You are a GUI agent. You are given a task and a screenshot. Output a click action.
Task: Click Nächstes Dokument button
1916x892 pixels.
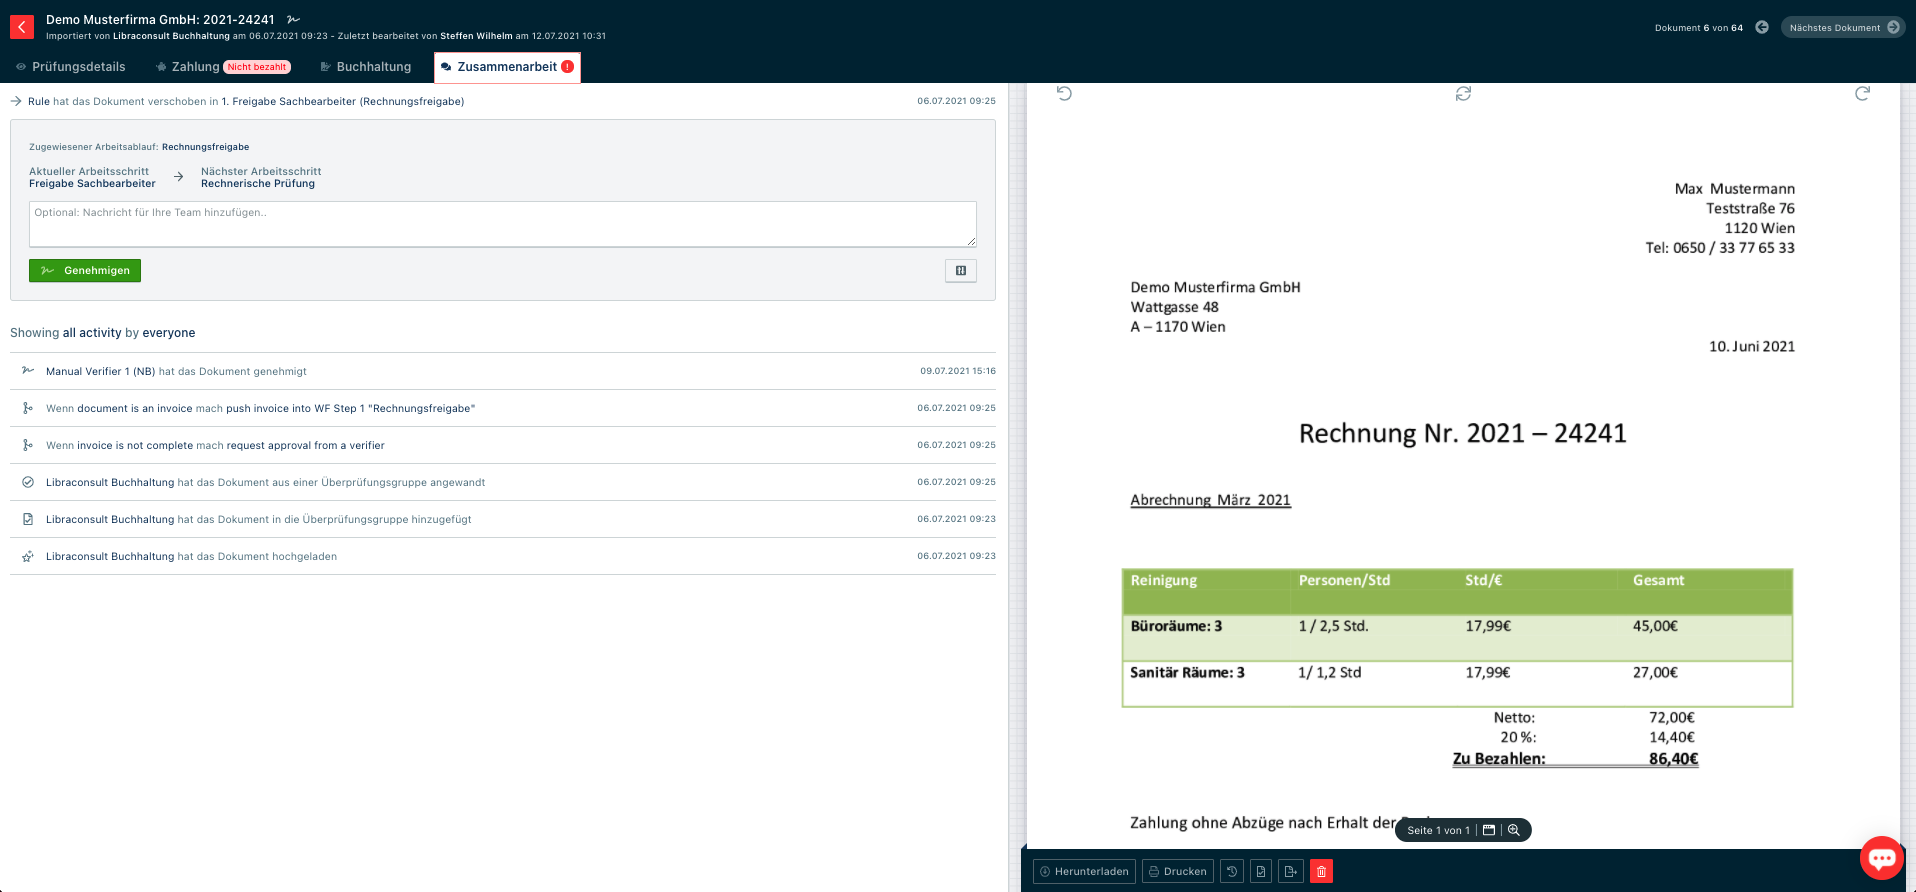[1843, 27]
